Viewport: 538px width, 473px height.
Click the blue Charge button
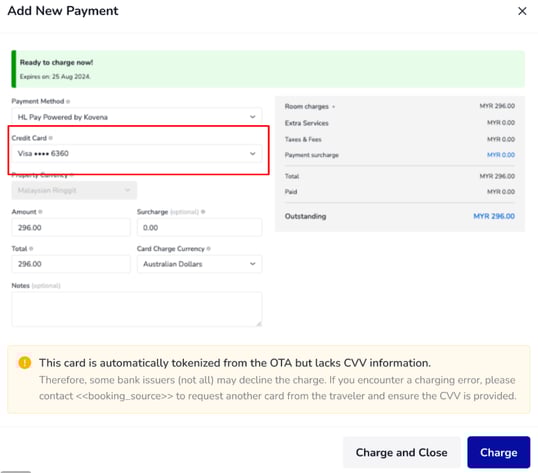tap(499, 452)
